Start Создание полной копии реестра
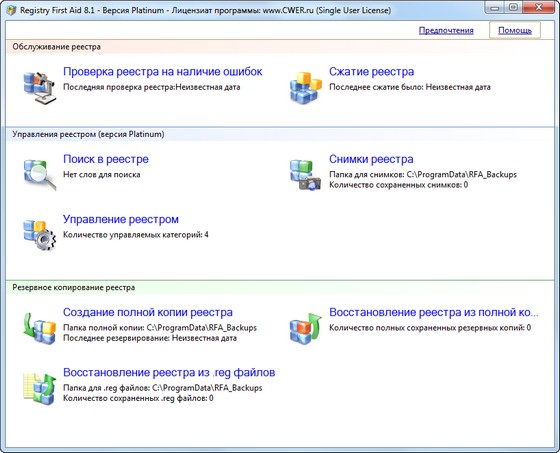This screenshot has height=453, width=560. point(148,312)
